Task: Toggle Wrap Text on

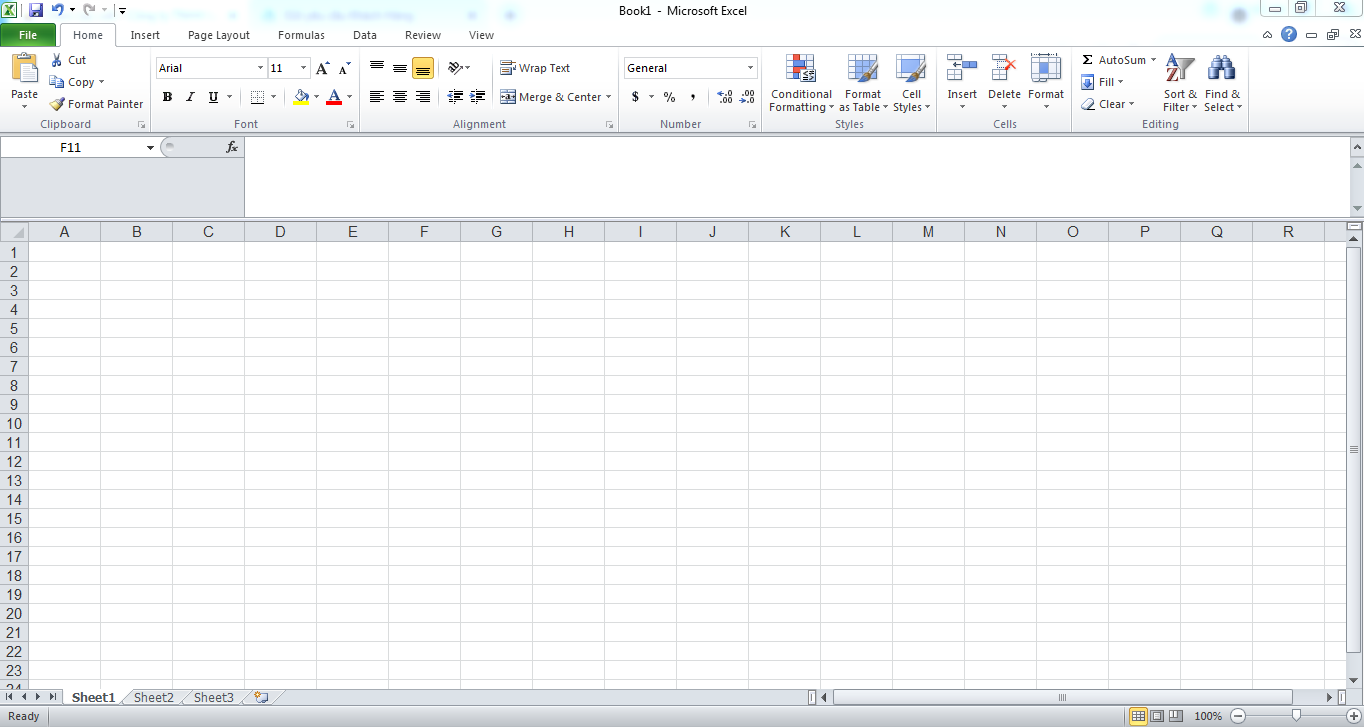Action: pos(535,68)
